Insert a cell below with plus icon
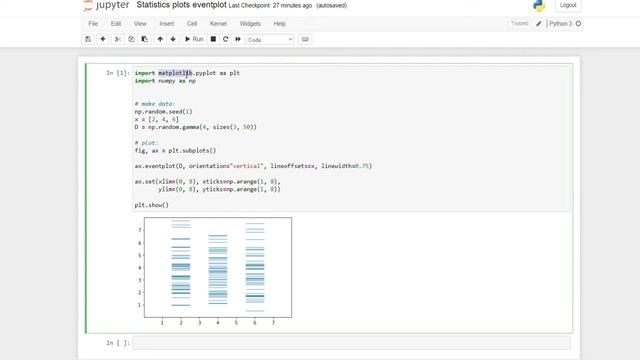 103,39
